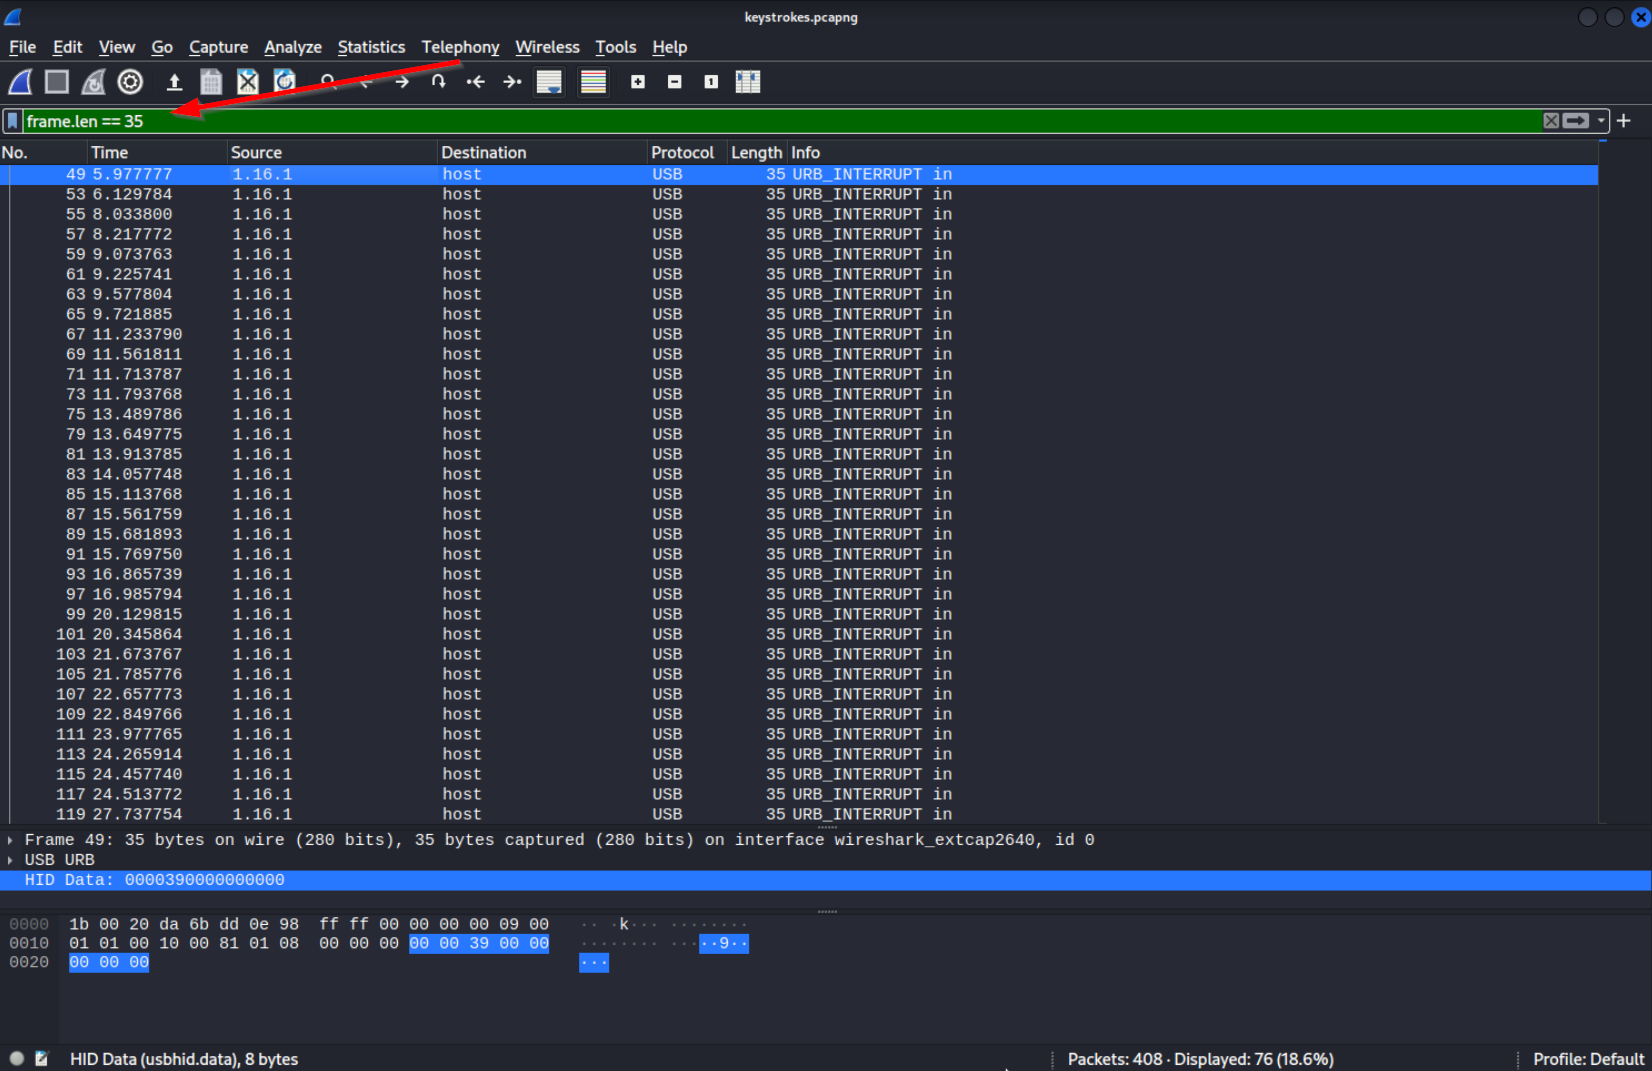Open the Analyze menu
The image size is (1652, 1071).
coord(293,47)
